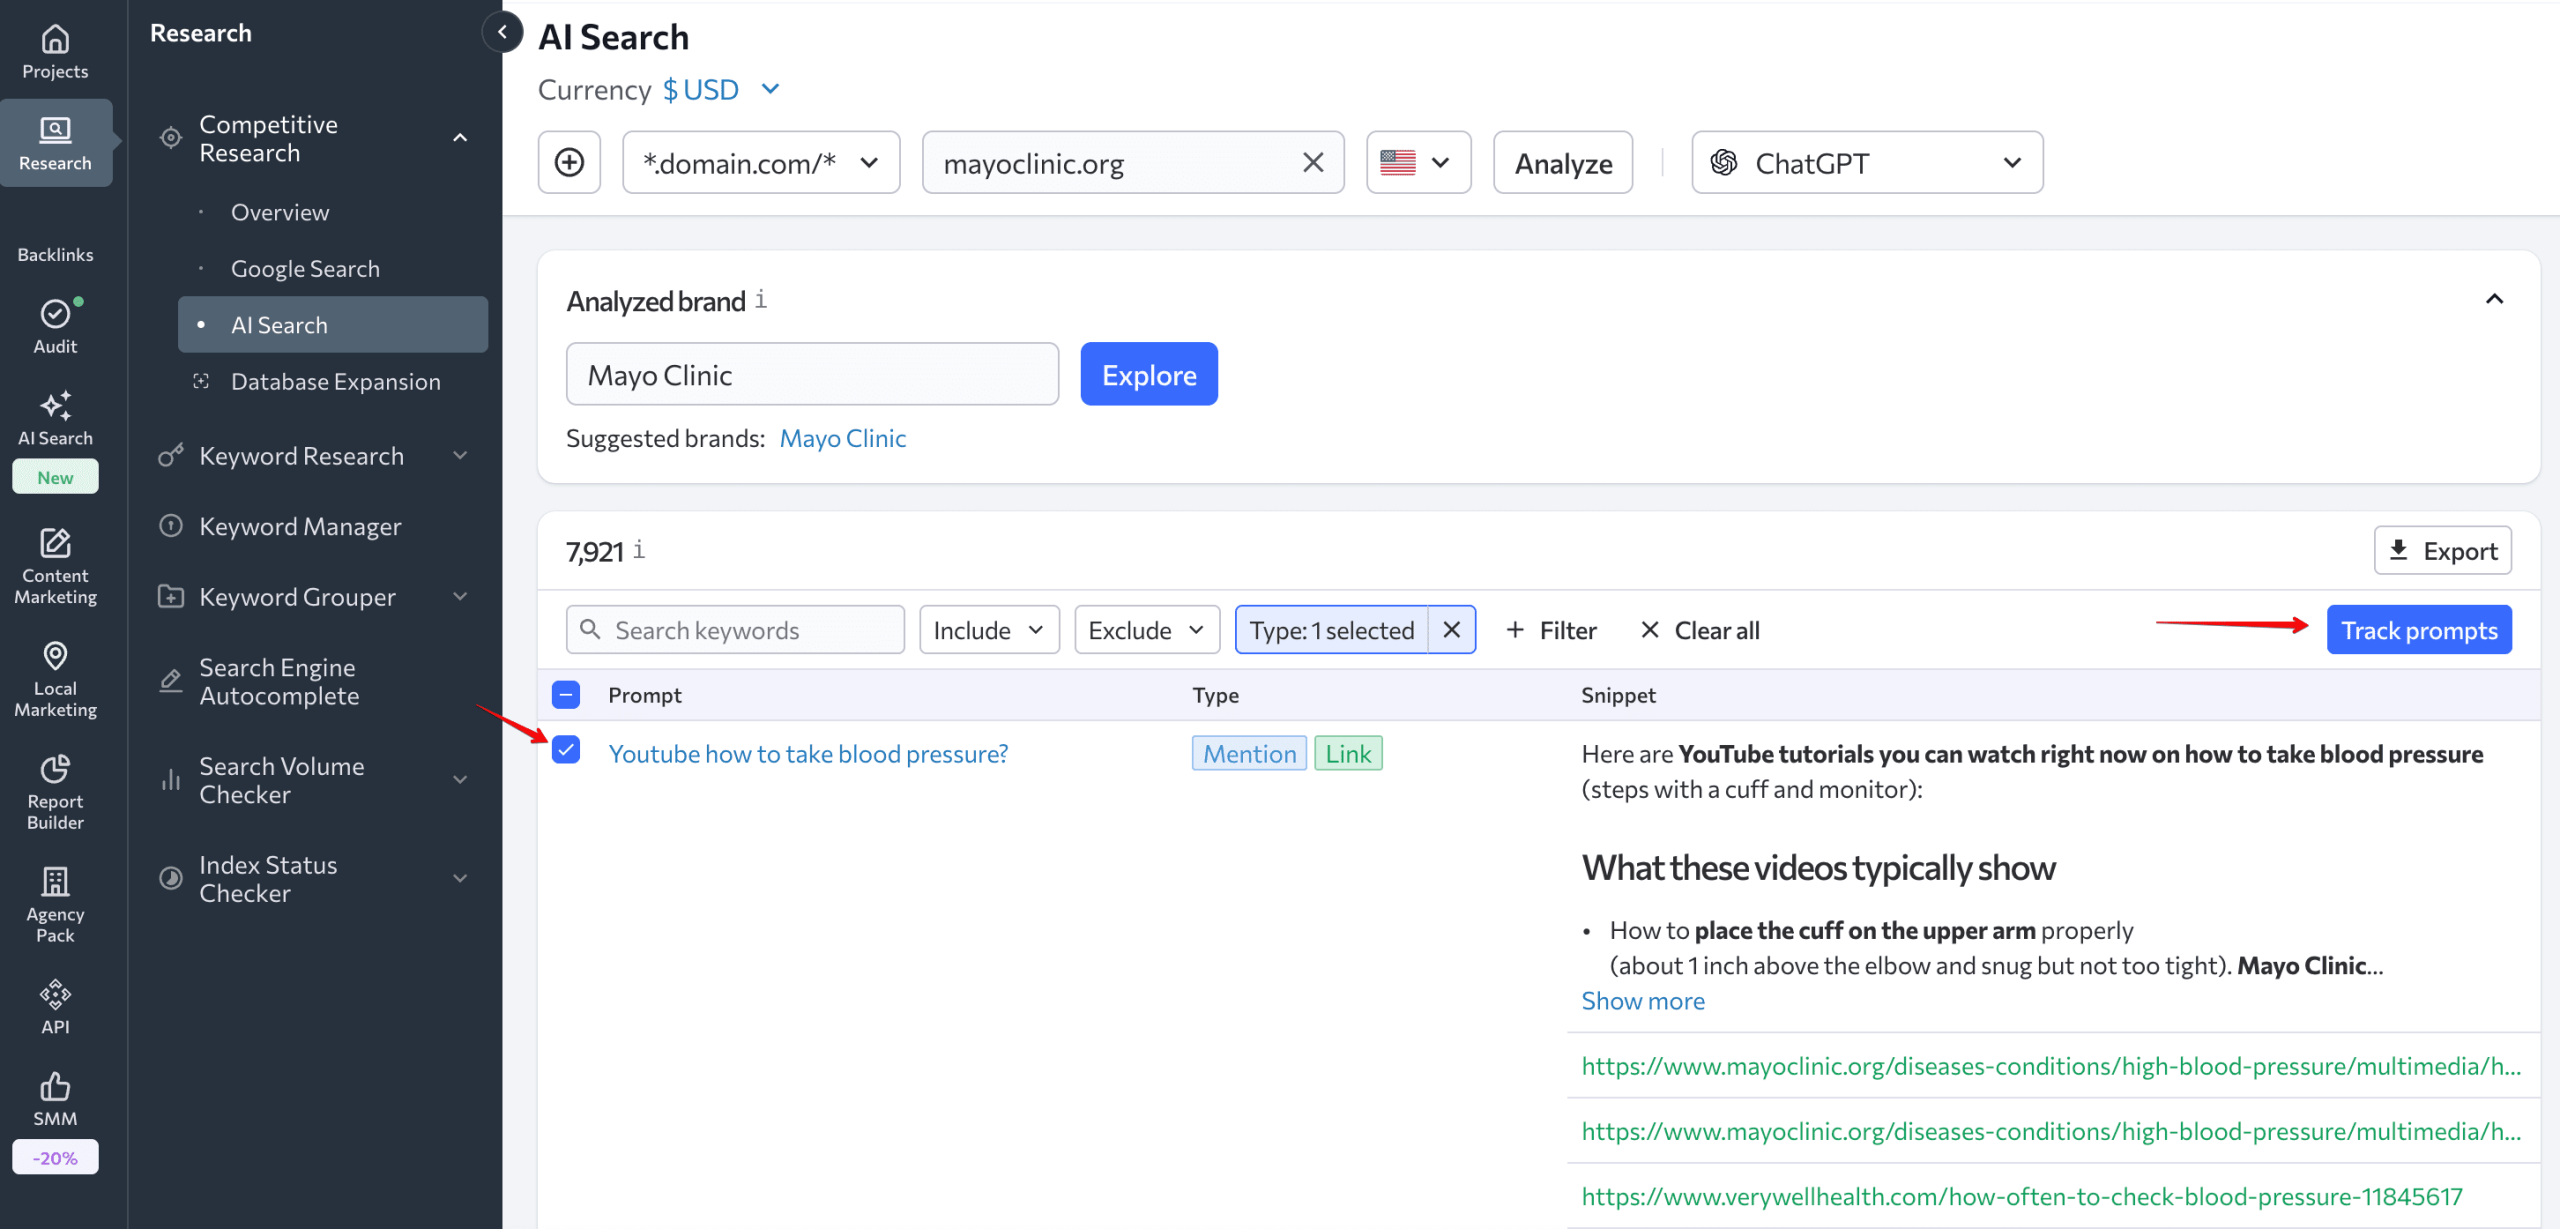The width and height of the screenshot is (2560, 1229).
Task: Open the Include keywords dropdown
Action: click(988, 629)
